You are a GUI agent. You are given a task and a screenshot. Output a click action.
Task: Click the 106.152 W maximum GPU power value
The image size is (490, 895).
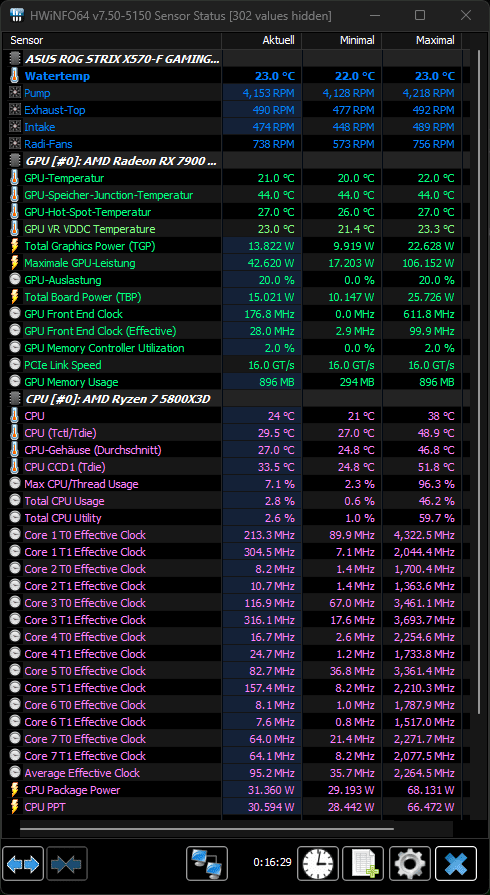(427, 263)
